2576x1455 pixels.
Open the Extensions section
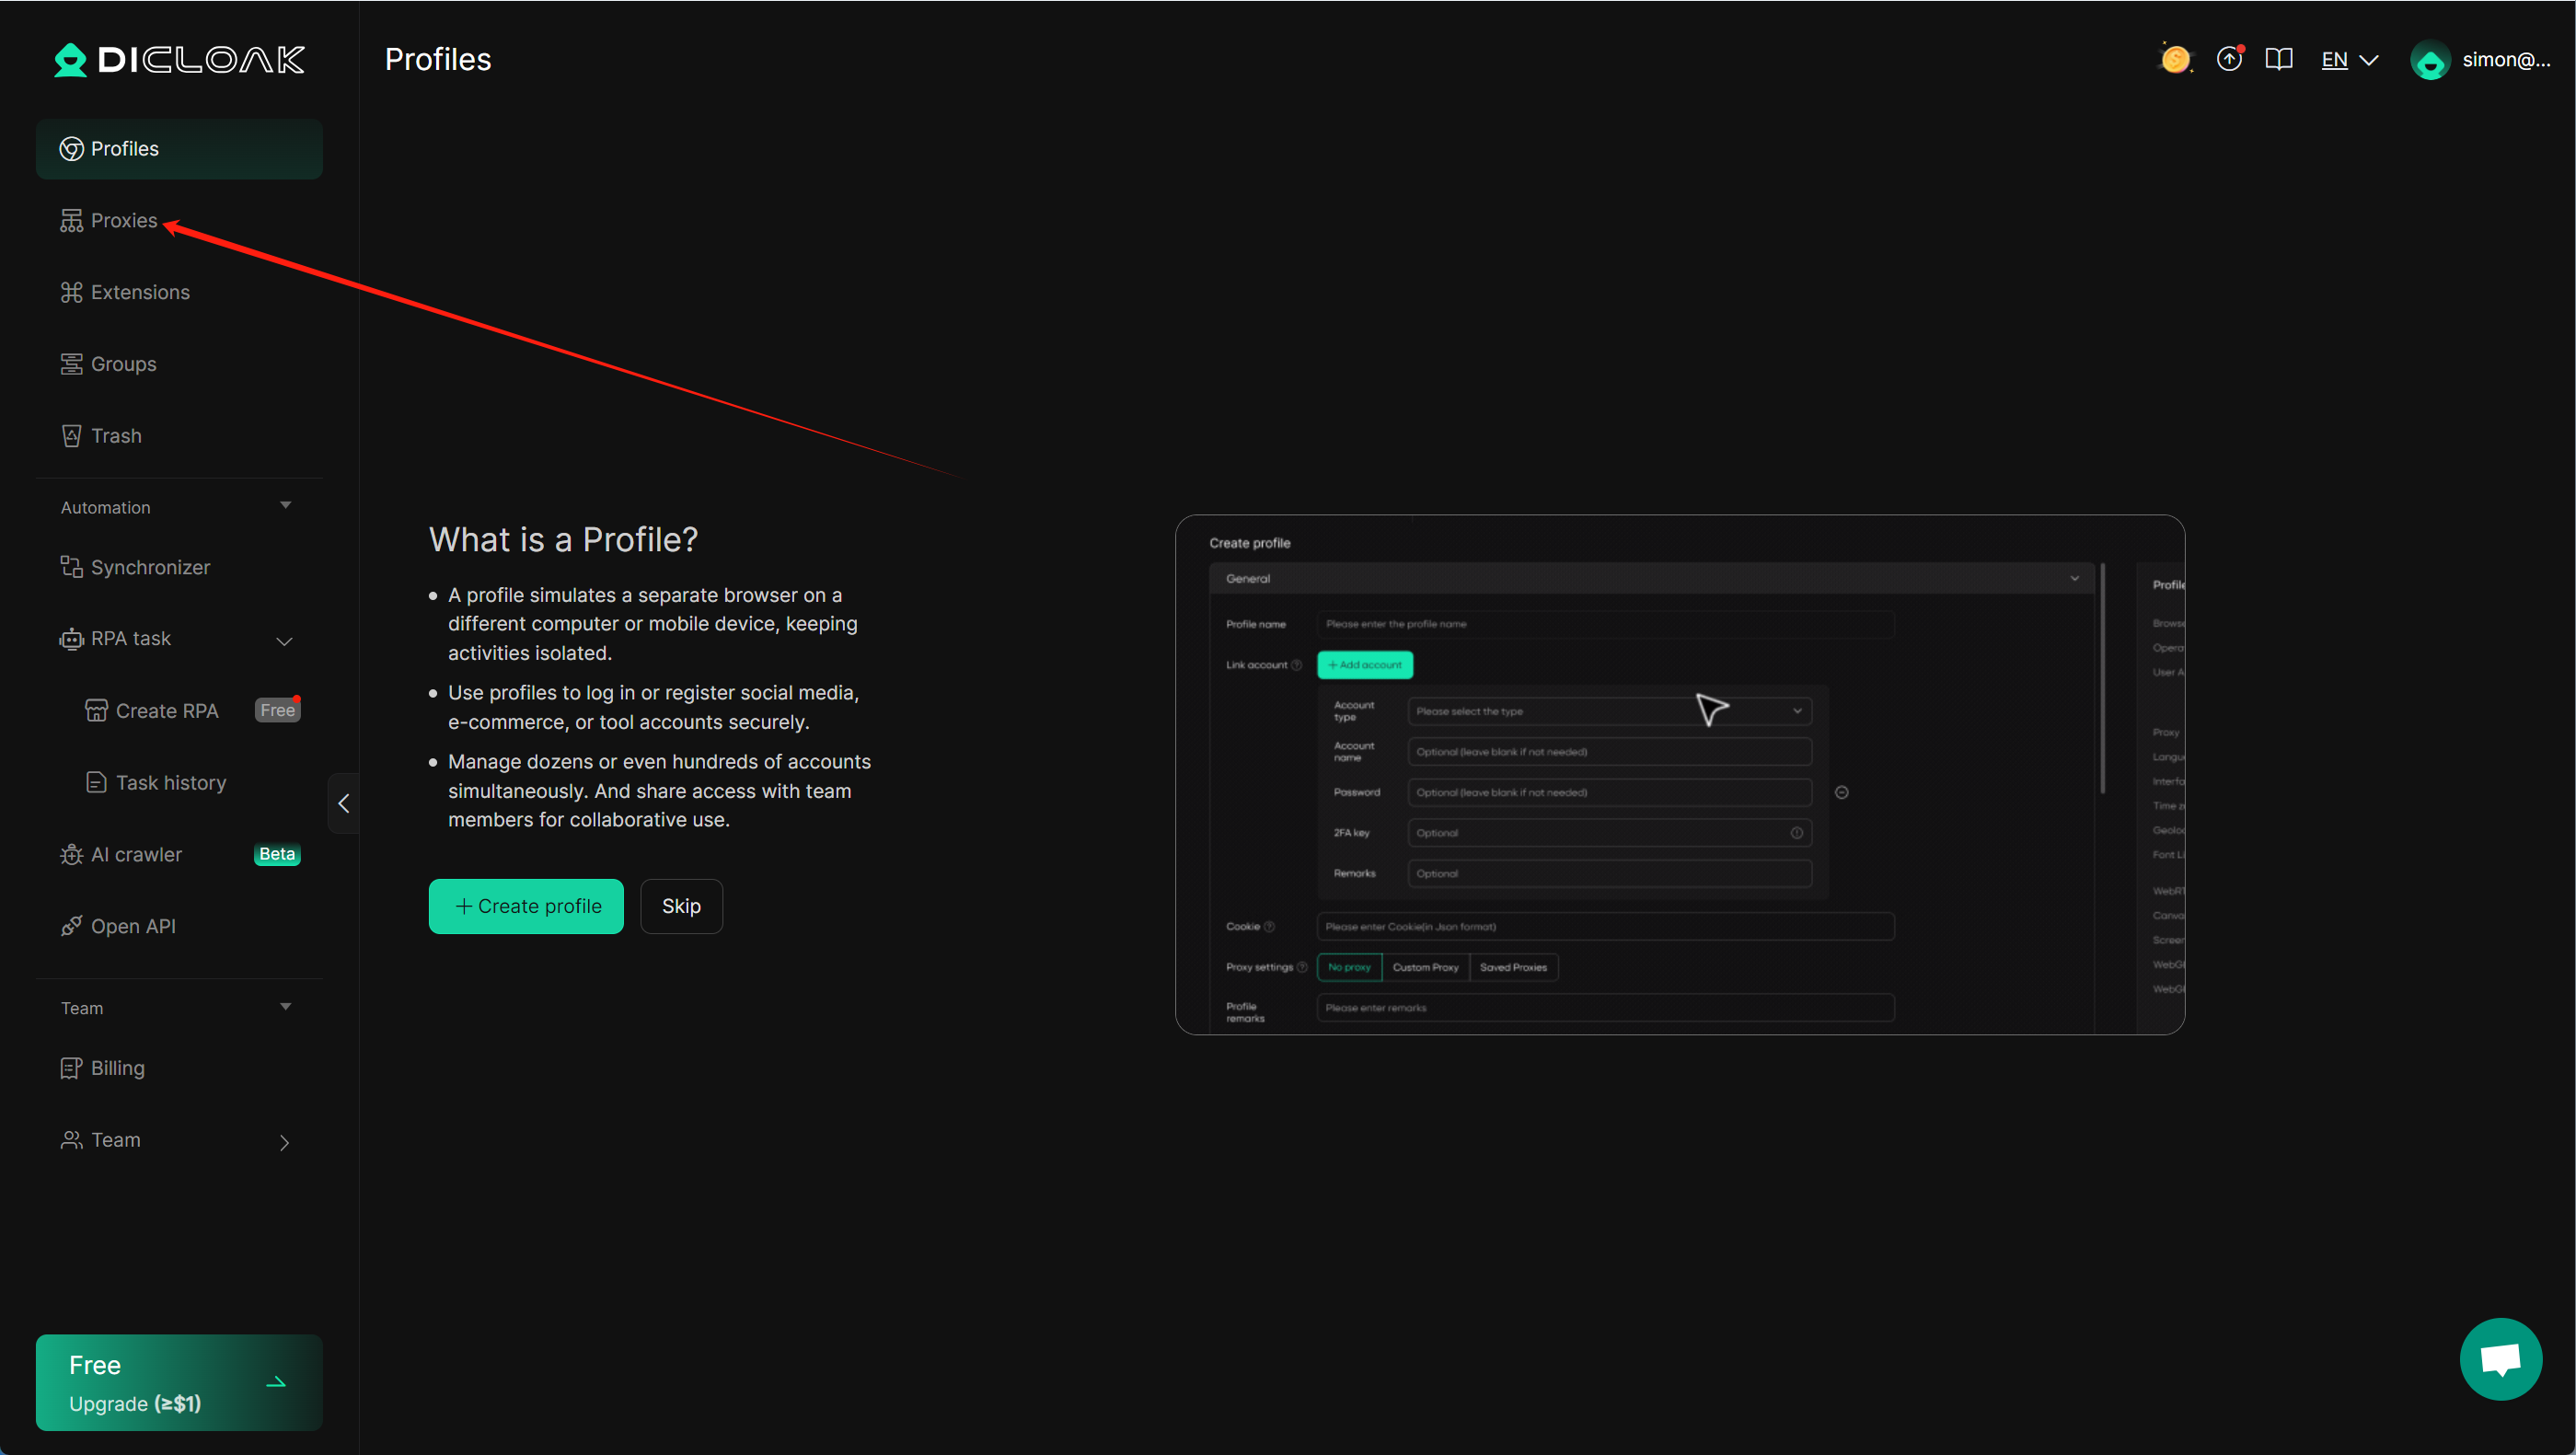[x=140, y=292]
